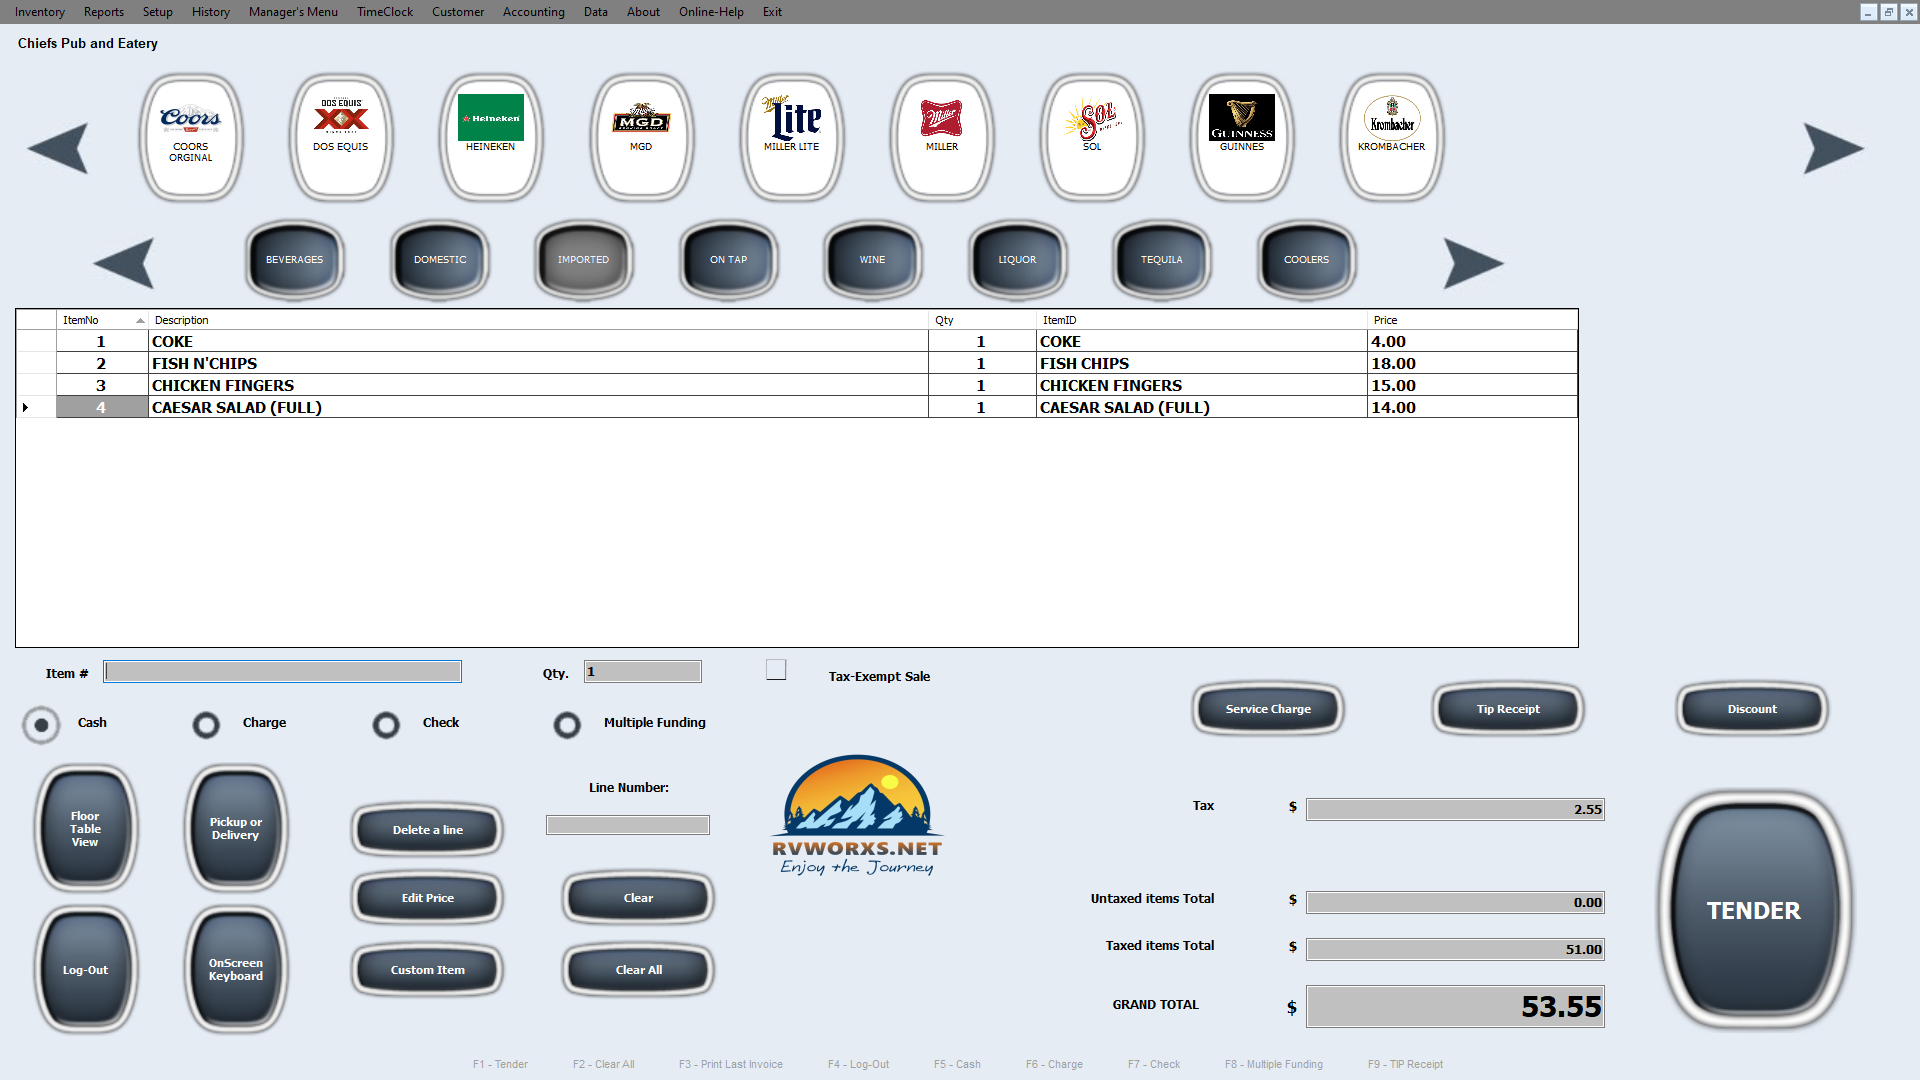Choose the Heineken beer button
This screenshot has height=1080, width=1920.
click(491, 135)
